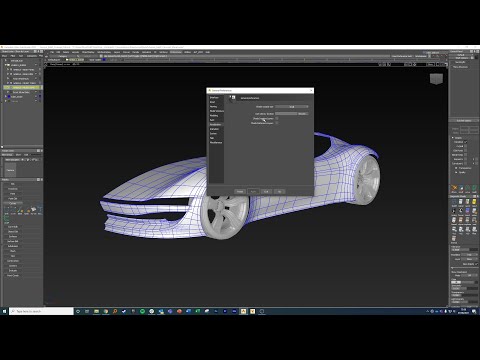
Task: Uncheck the ticked checkbox in Control Panel Display section
Action: (x=465, y=142)
